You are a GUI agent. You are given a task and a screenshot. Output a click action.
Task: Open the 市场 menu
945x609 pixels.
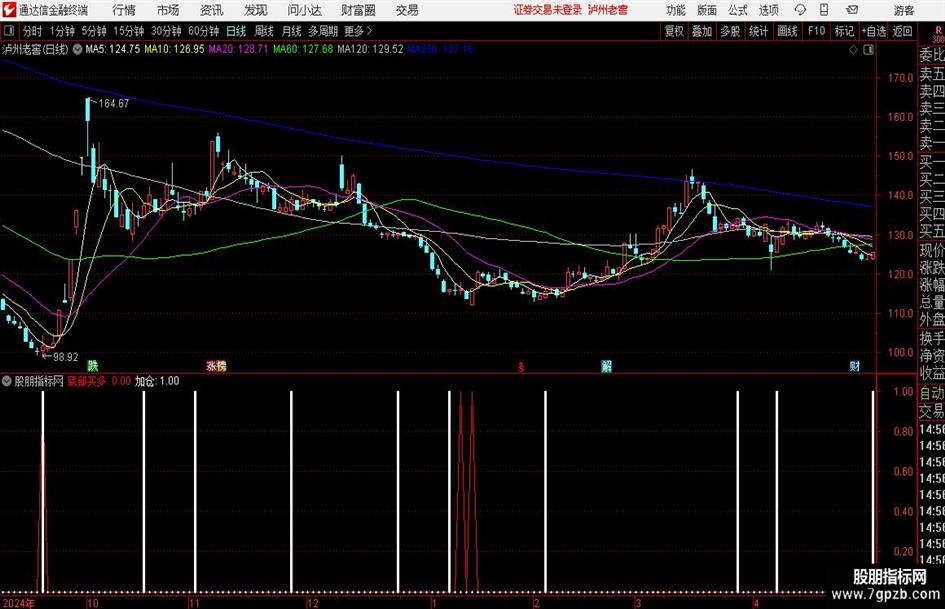(x=168, y=10)
